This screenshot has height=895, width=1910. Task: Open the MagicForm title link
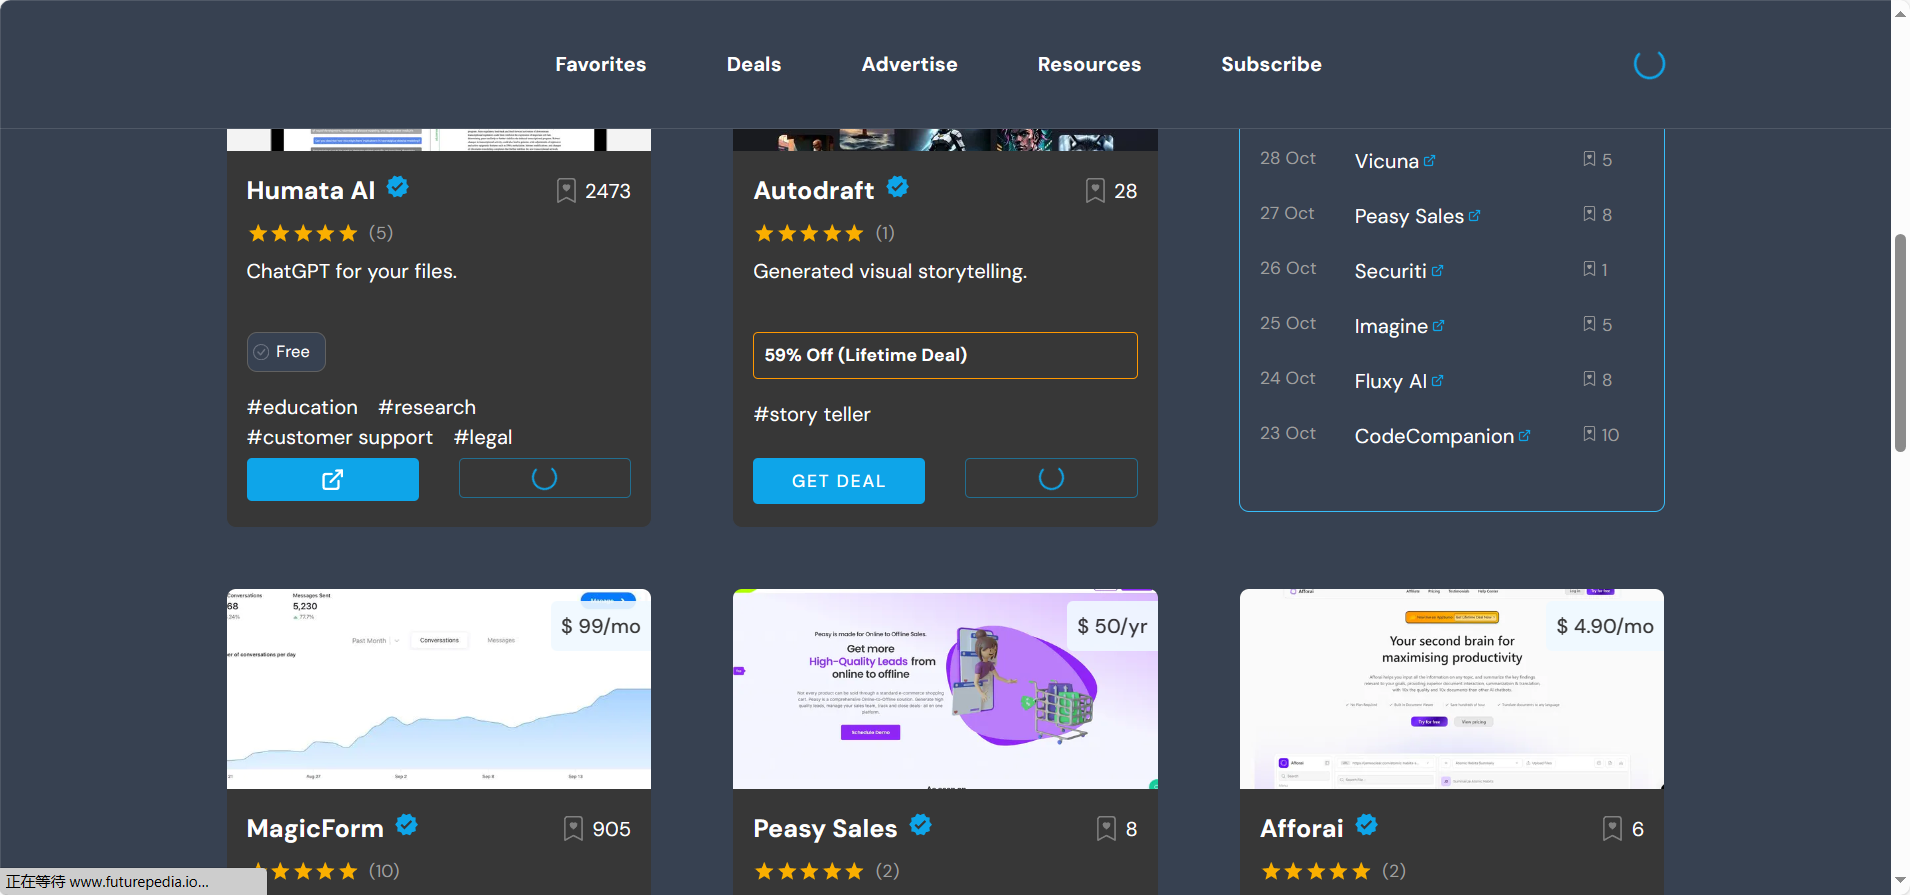[315, 828]
